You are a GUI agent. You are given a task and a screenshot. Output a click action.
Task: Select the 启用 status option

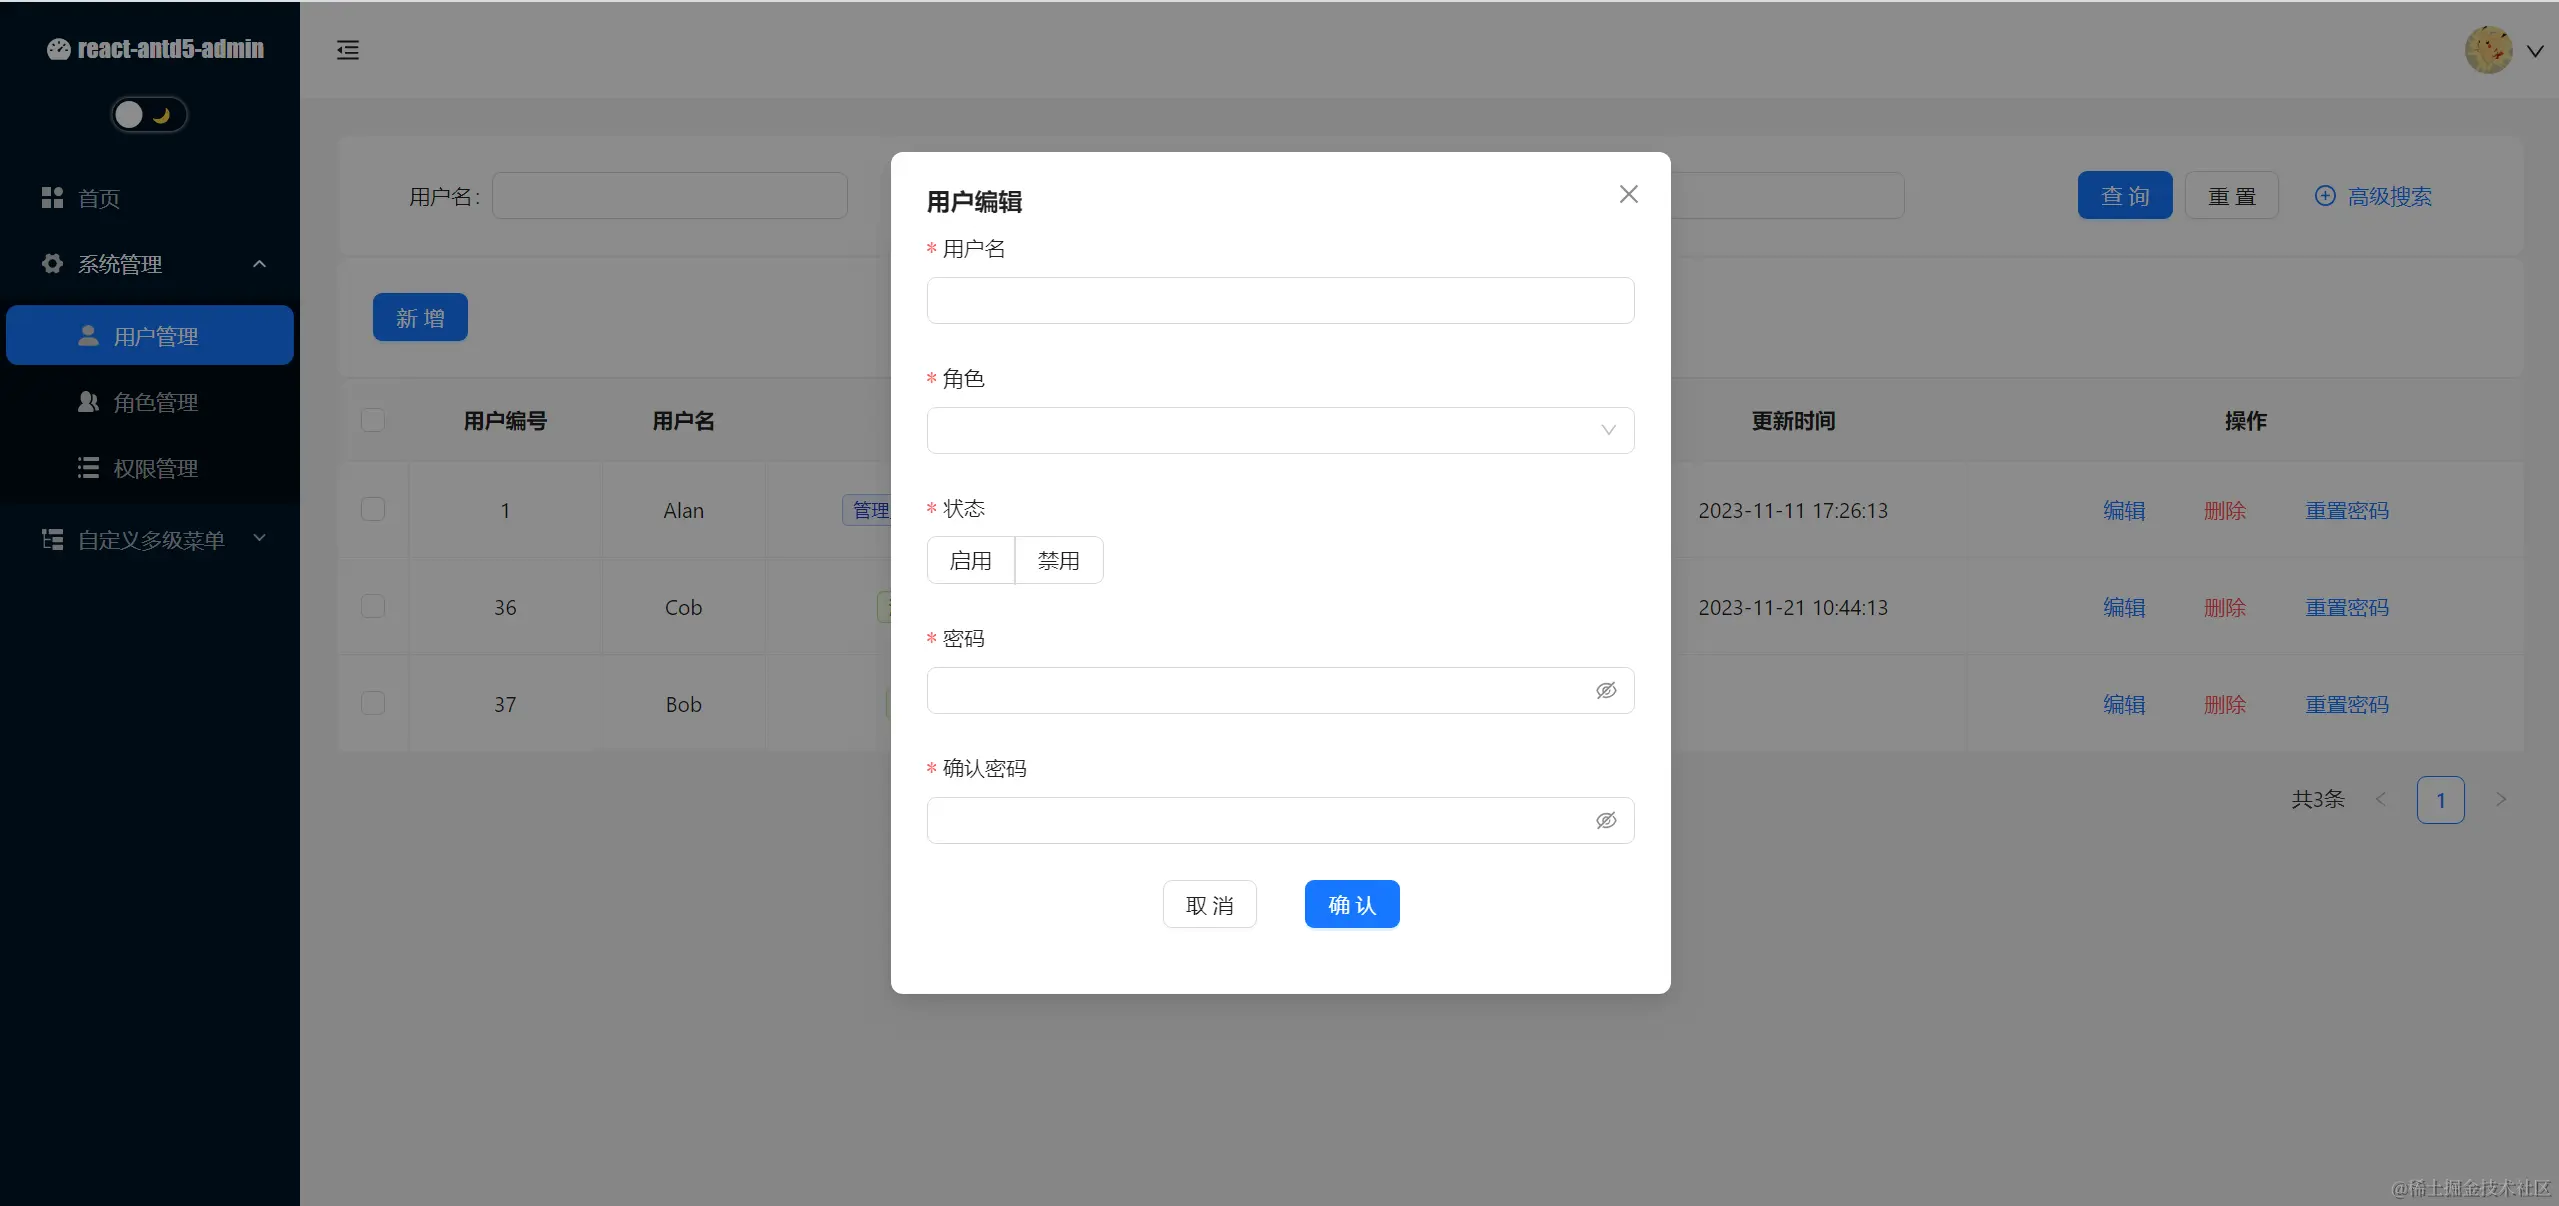pos(970,560)
